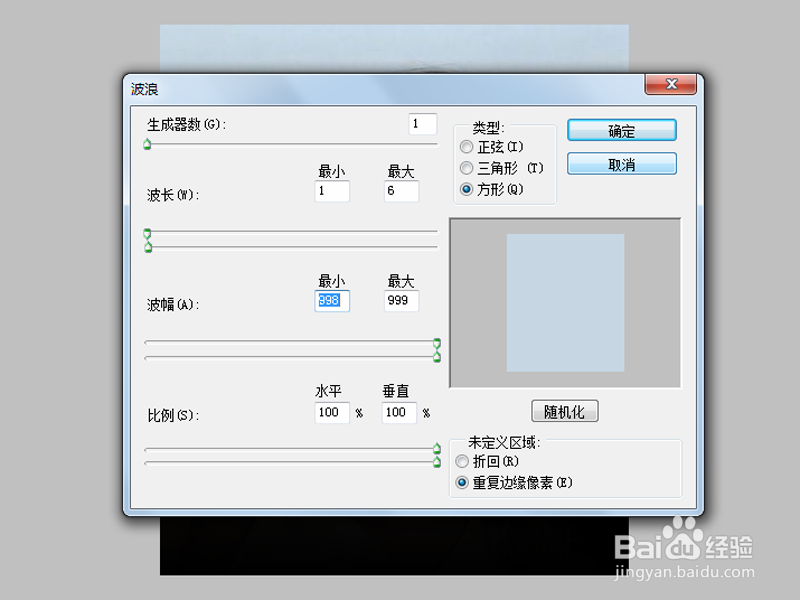Click the 水平 scale field showing 100
Image resolution: width=800 pixels, height=600 pixels.
pos(331,412)
